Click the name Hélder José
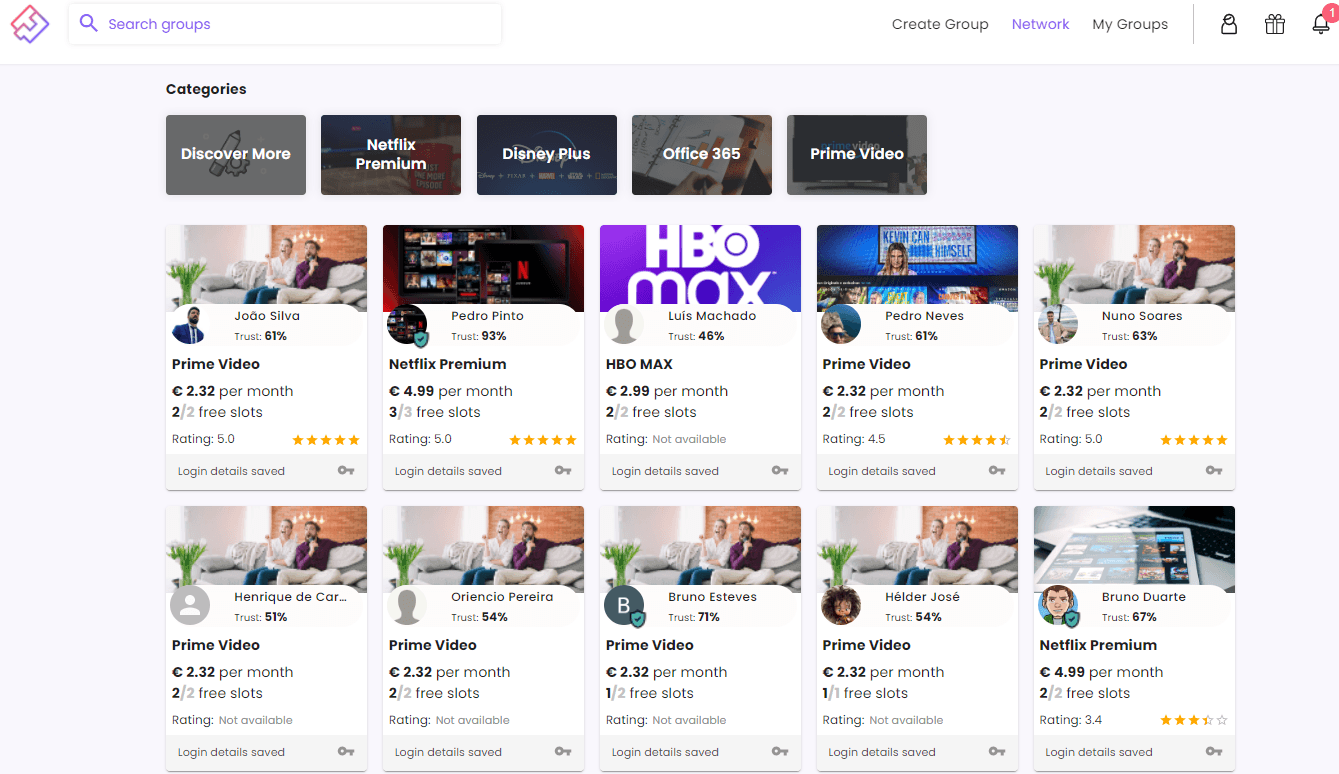 [922, 597]
